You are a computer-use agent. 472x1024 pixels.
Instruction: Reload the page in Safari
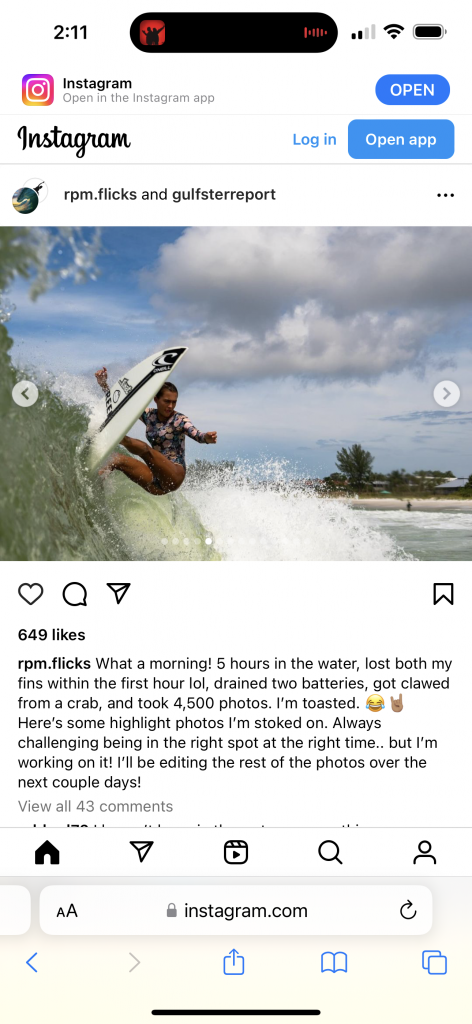point(408,910)
